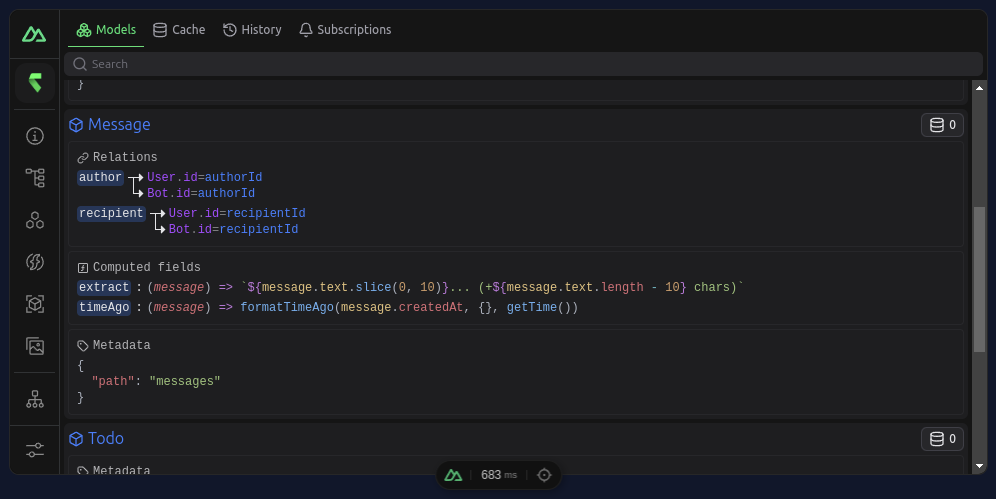Viewport: 996px width, 499px height.
Task: Click the Nuxt logo in bottom floating bar
Action: [x=453, y=475]
